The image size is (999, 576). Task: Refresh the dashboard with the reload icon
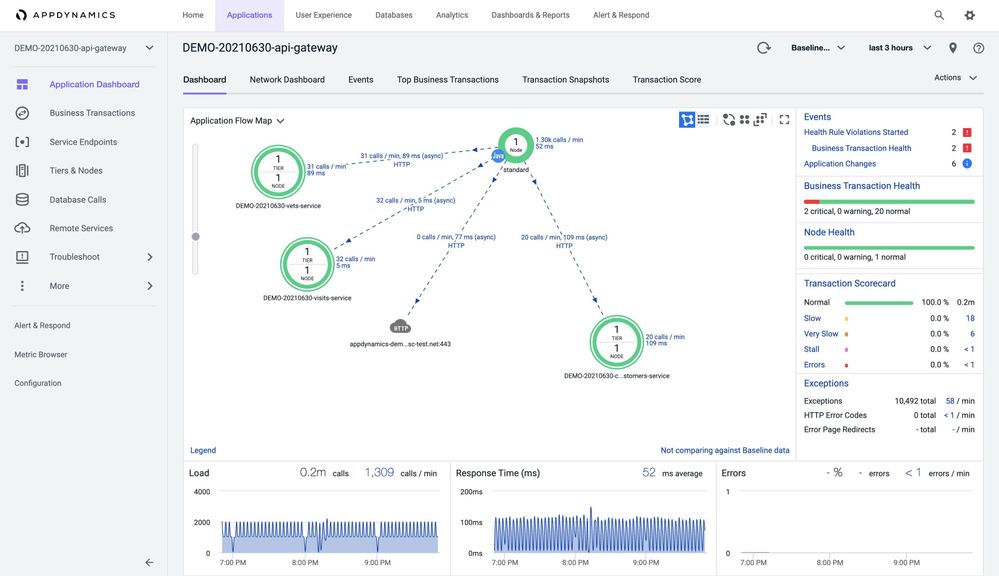click(x=763, y=48)
